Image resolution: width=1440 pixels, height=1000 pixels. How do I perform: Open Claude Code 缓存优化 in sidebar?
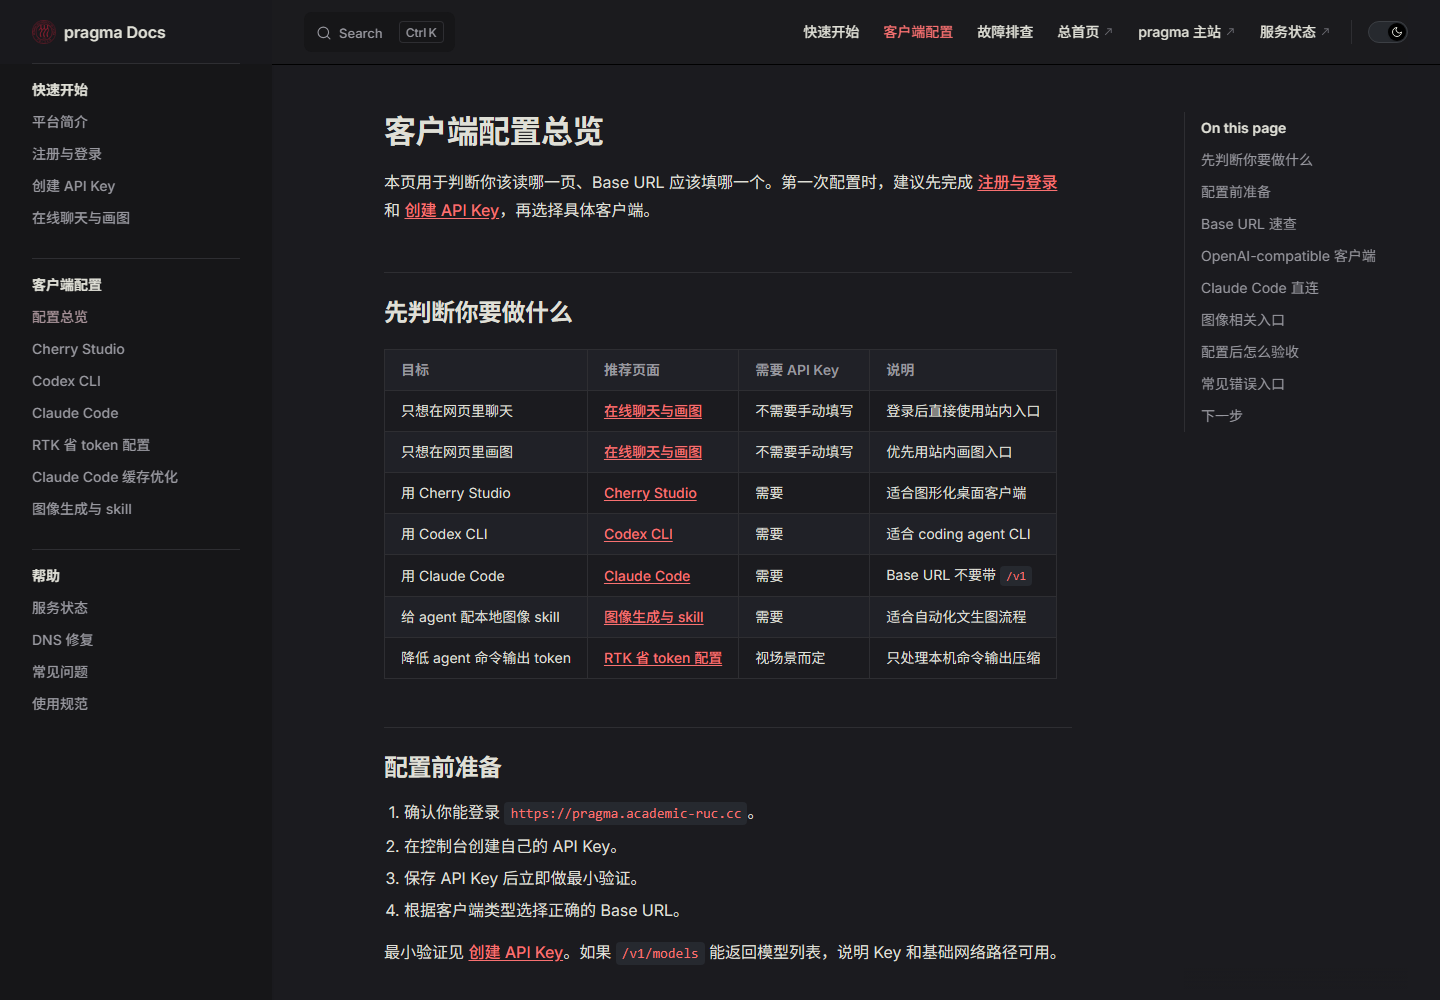pos(105,477)
